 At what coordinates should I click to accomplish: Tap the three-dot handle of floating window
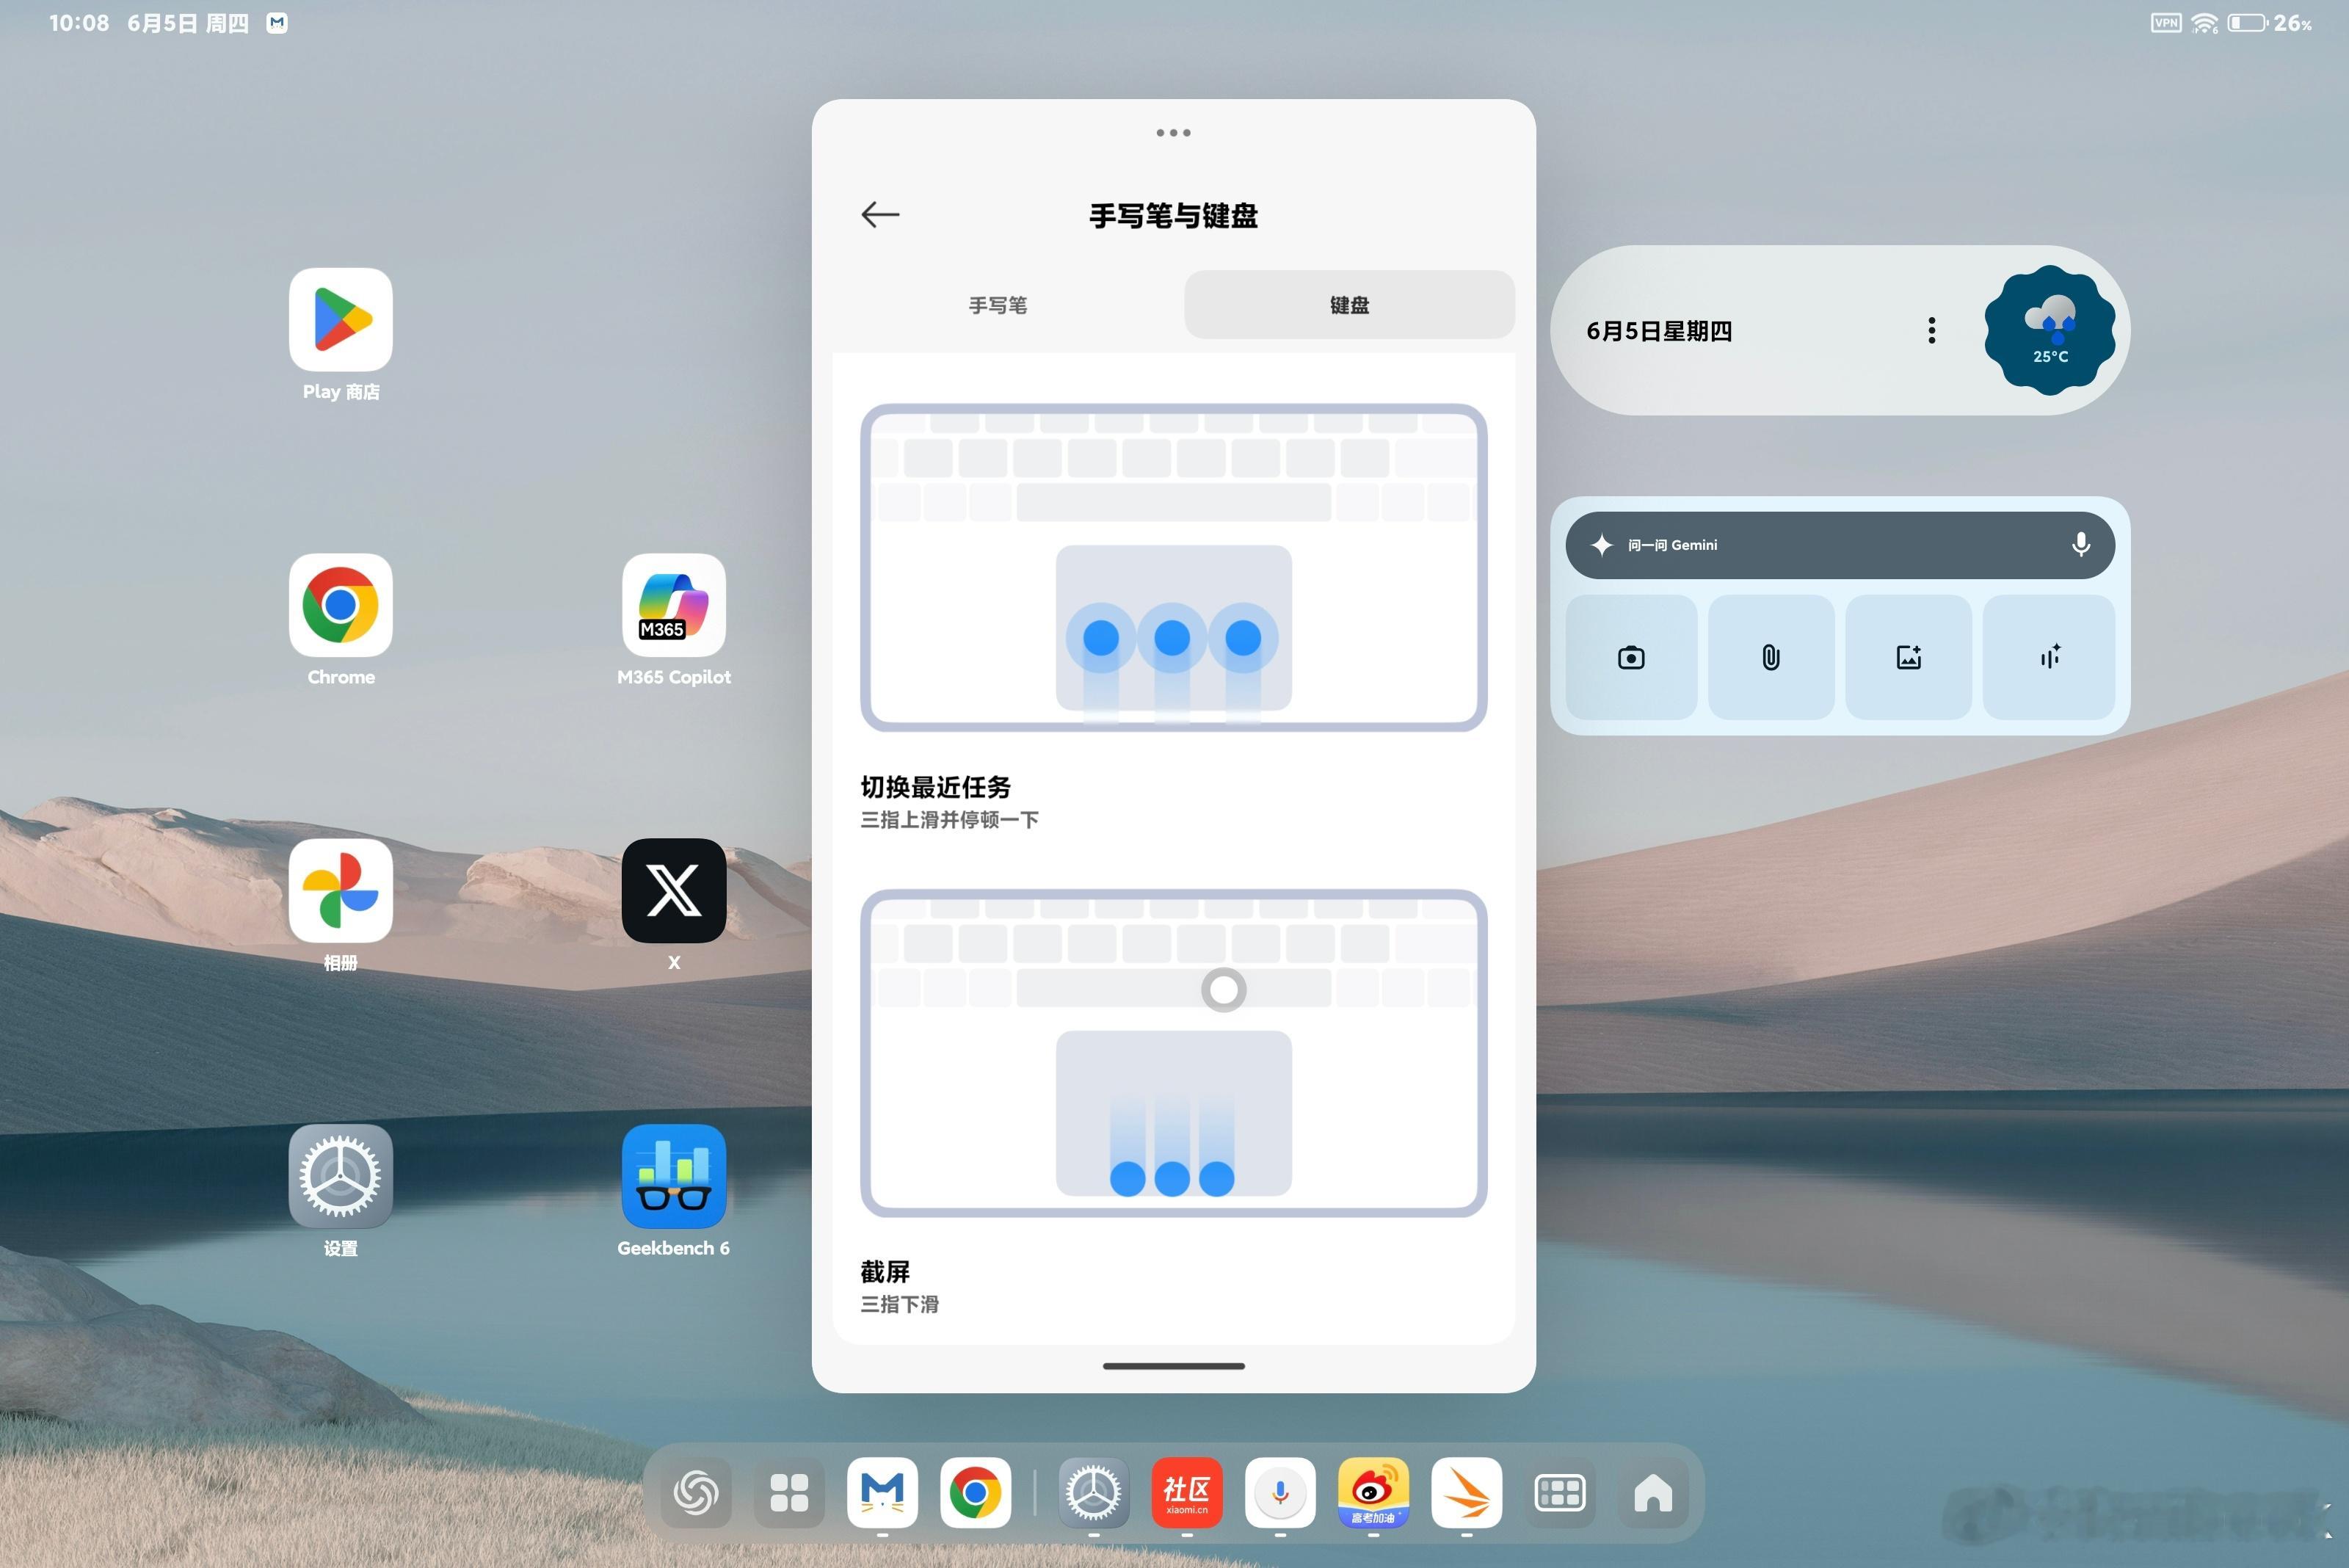(x=1173, y=132)
